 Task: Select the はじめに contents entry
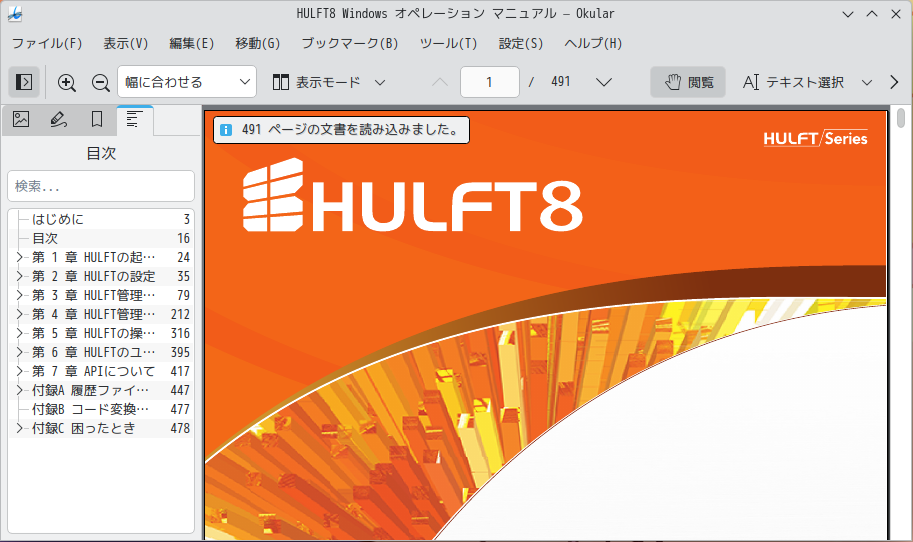101,219
